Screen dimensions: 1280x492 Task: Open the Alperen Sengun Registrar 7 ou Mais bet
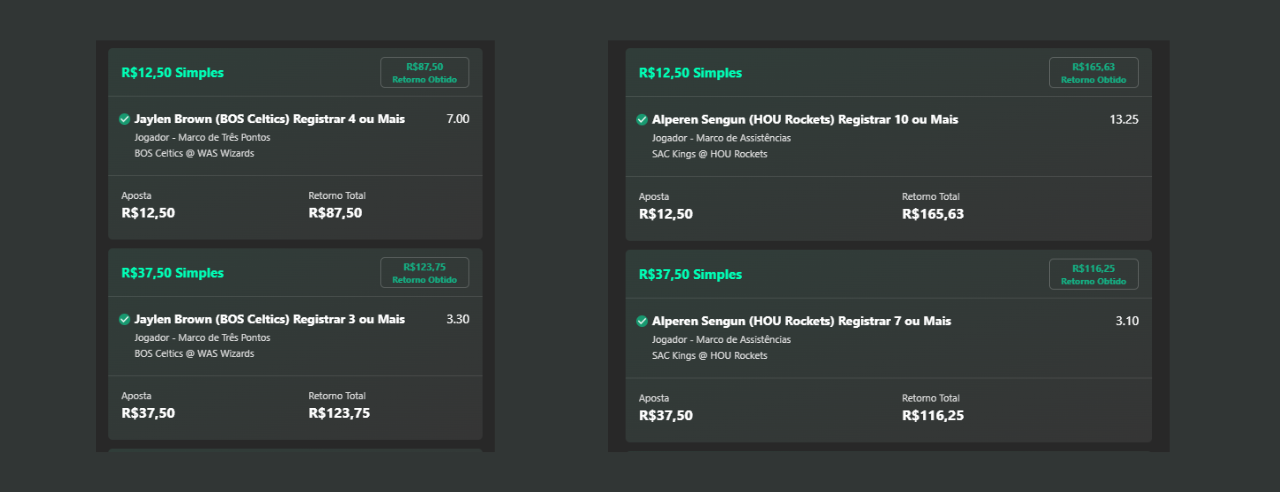point(801,321)
